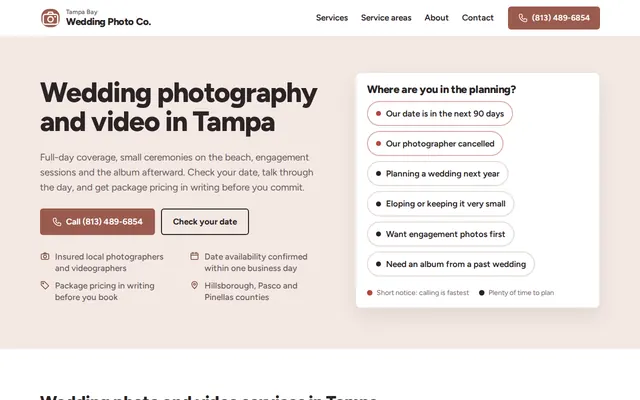The width and height of the screenshot is (640, 400).
Task: Click the dark dot beside Plenty of time legend
Action: click(482, 293)
